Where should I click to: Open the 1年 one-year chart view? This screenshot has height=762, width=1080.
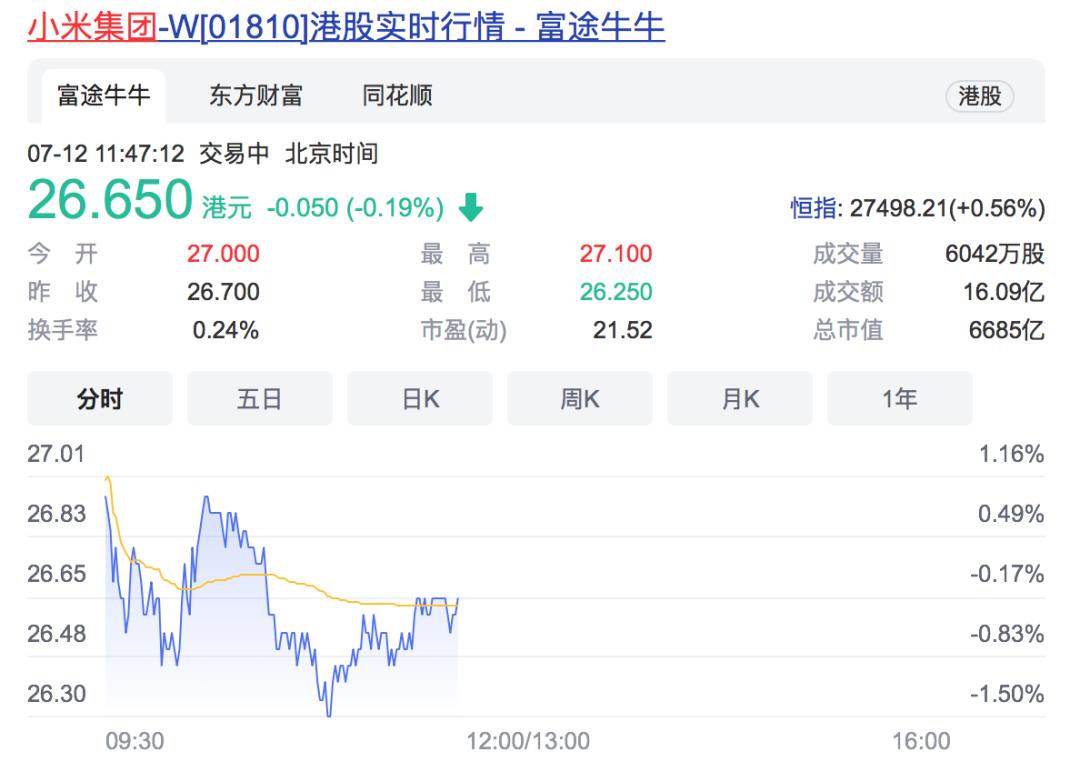coord(900,397)
